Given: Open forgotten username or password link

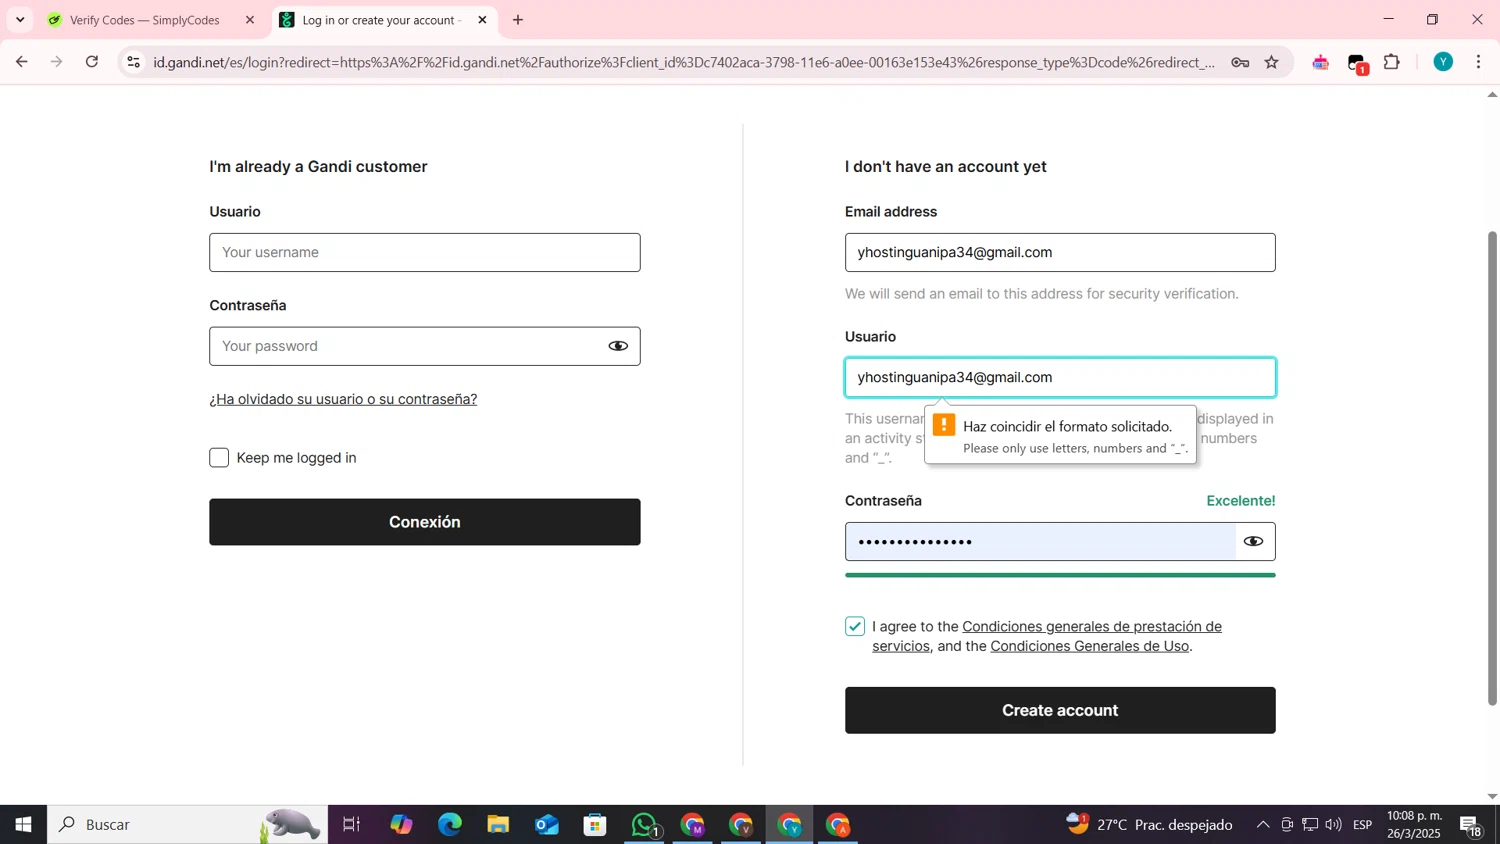Looking at the screenshot, I should point(343,399).
